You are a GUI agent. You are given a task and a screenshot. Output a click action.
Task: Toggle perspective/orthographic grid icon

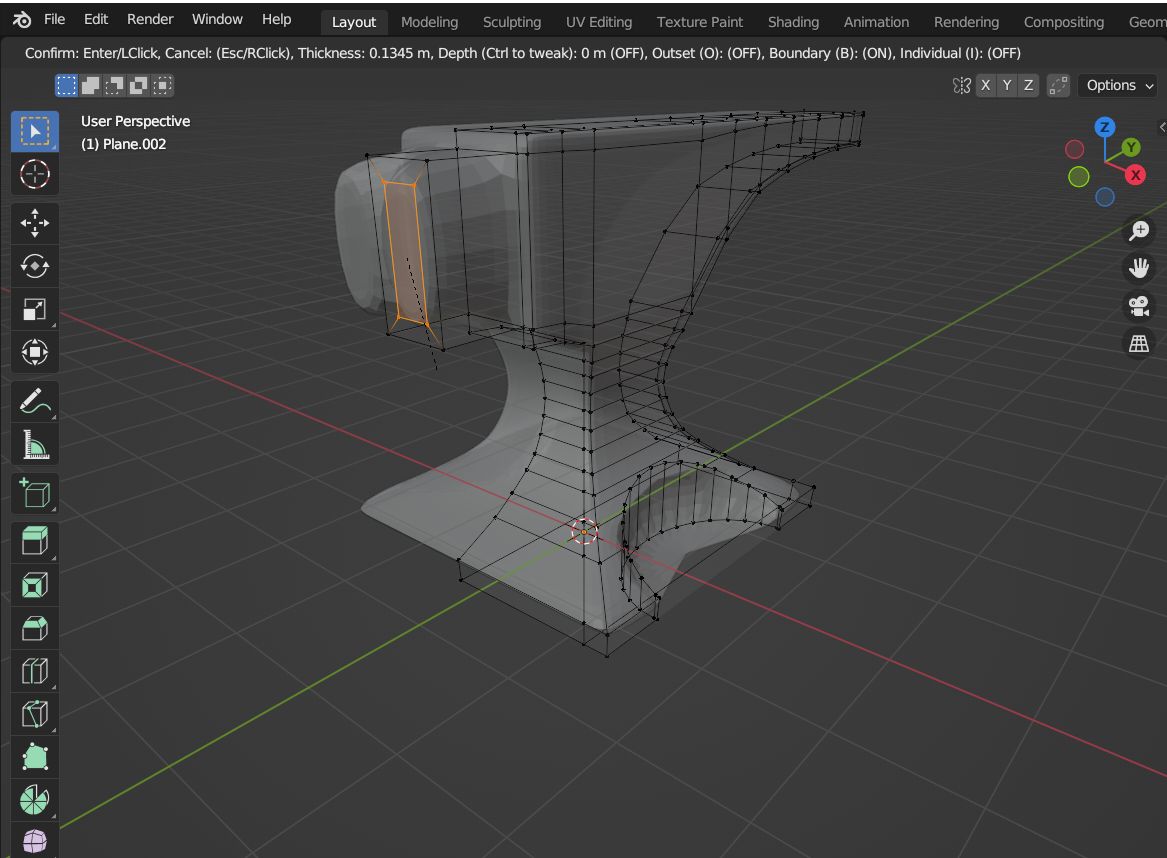[1139, 343]
